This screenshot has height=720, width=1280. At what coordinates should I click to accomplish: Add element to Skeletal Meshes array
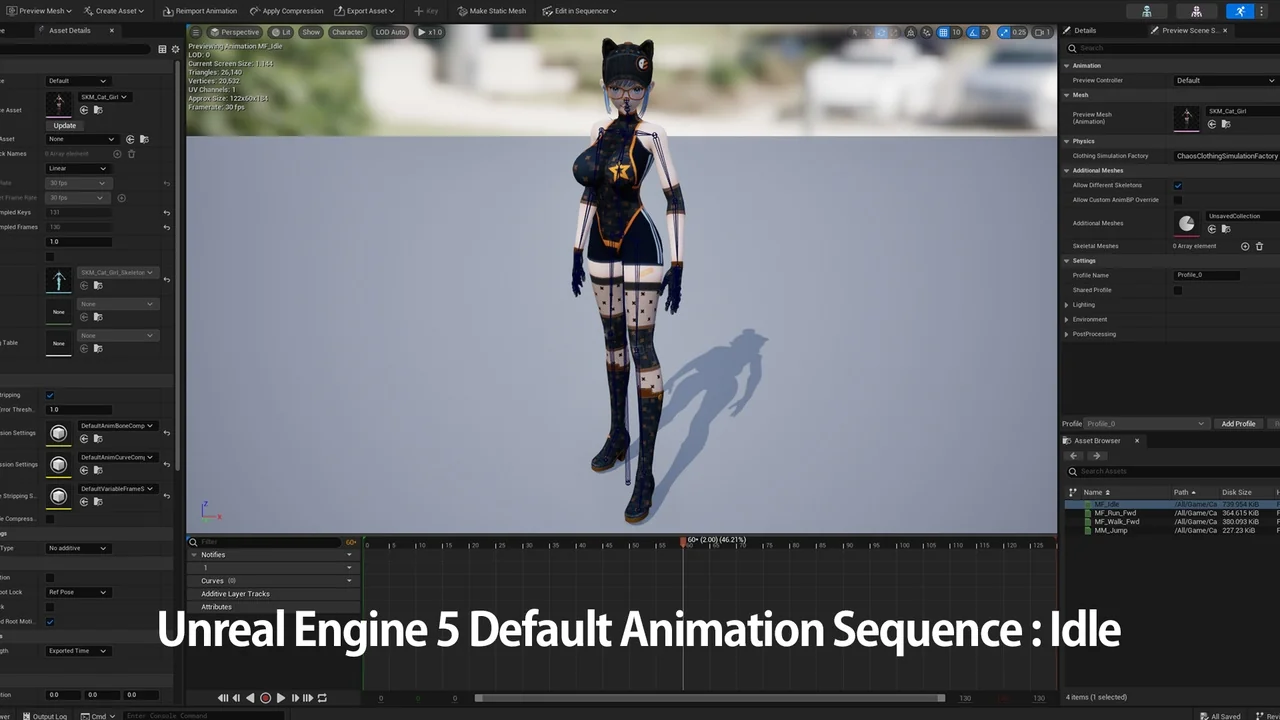(x=1245, y=246)
